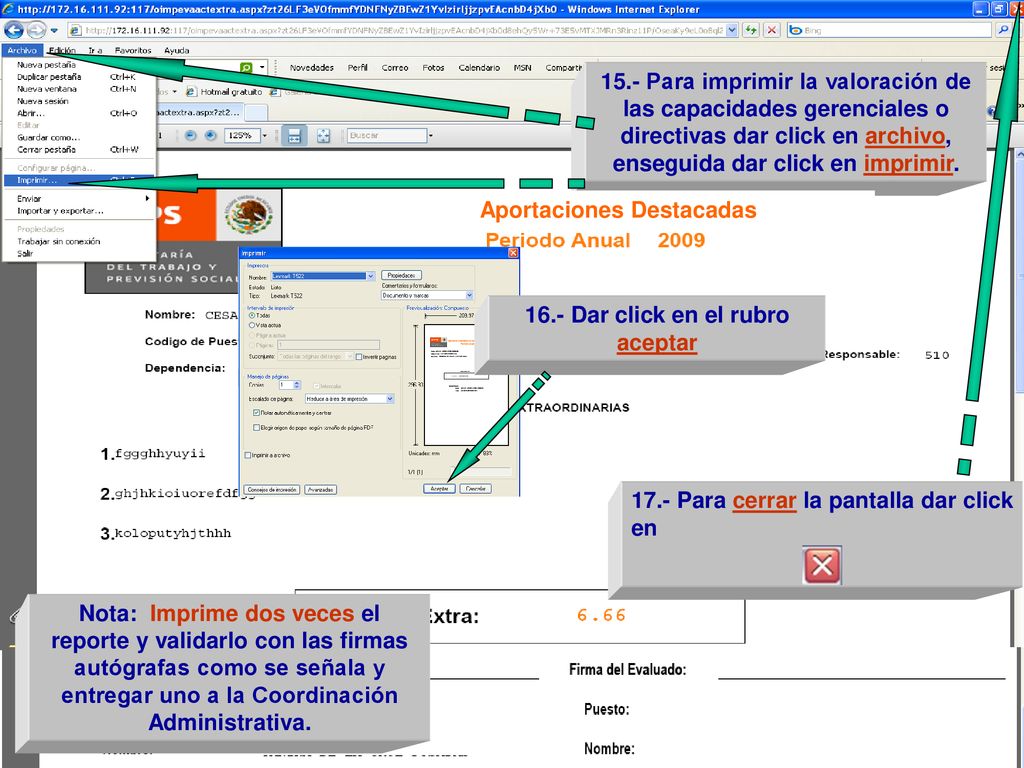This screenshot has width=1024, height=768.
Task: Select the Todas radio button
Action: (x=252, y=315)
